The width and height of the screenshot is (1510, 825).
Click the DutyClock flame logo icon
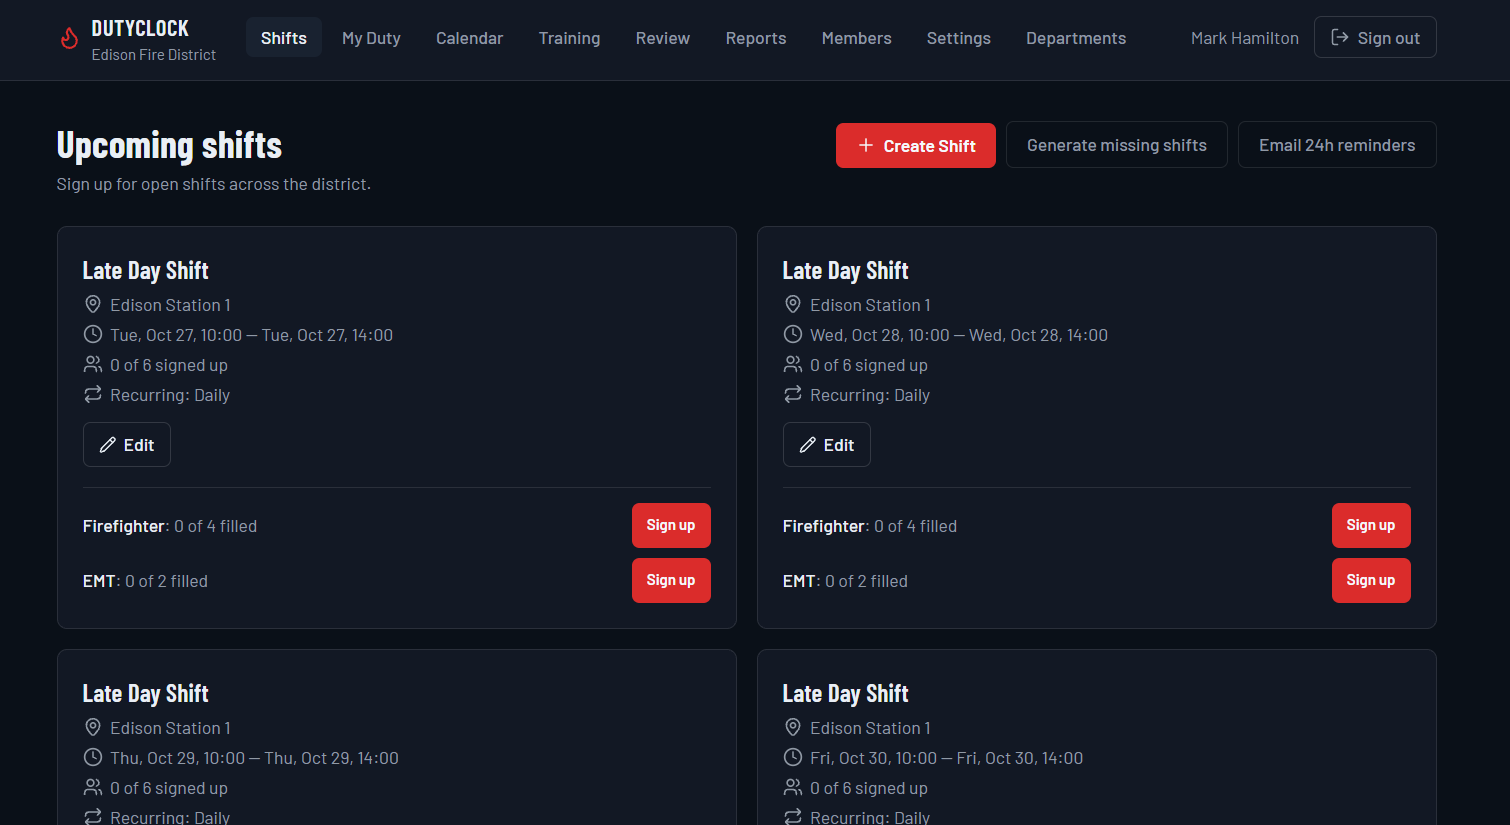69,38
